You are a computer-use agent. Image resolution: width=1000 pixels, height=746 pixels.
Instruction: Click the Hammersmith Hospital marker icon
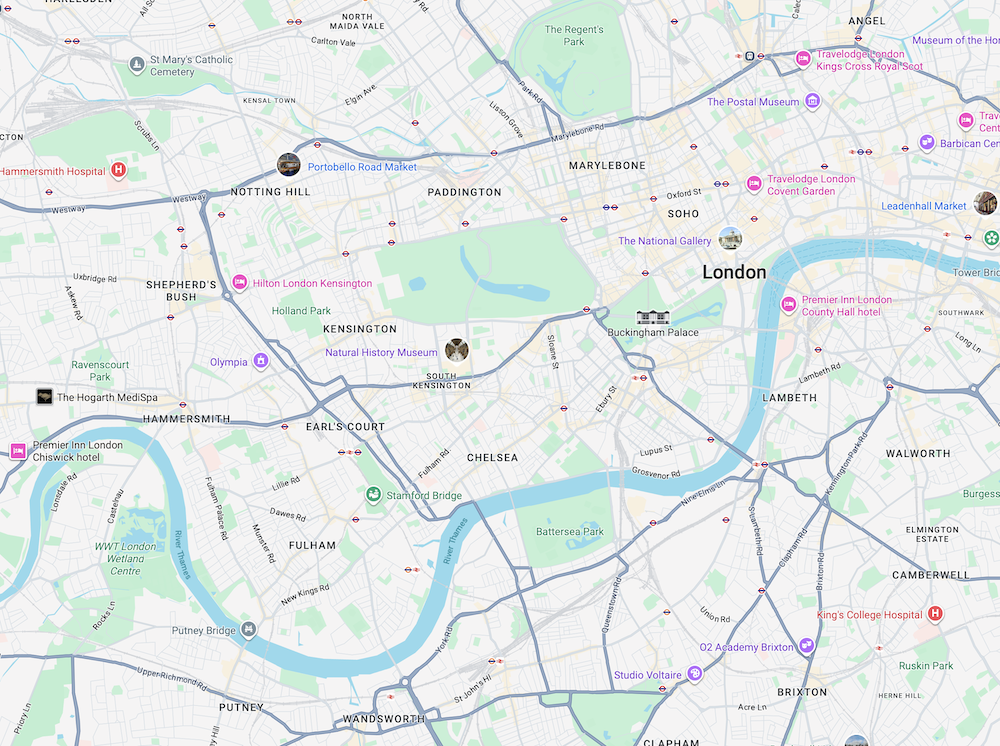coord(118,170)
